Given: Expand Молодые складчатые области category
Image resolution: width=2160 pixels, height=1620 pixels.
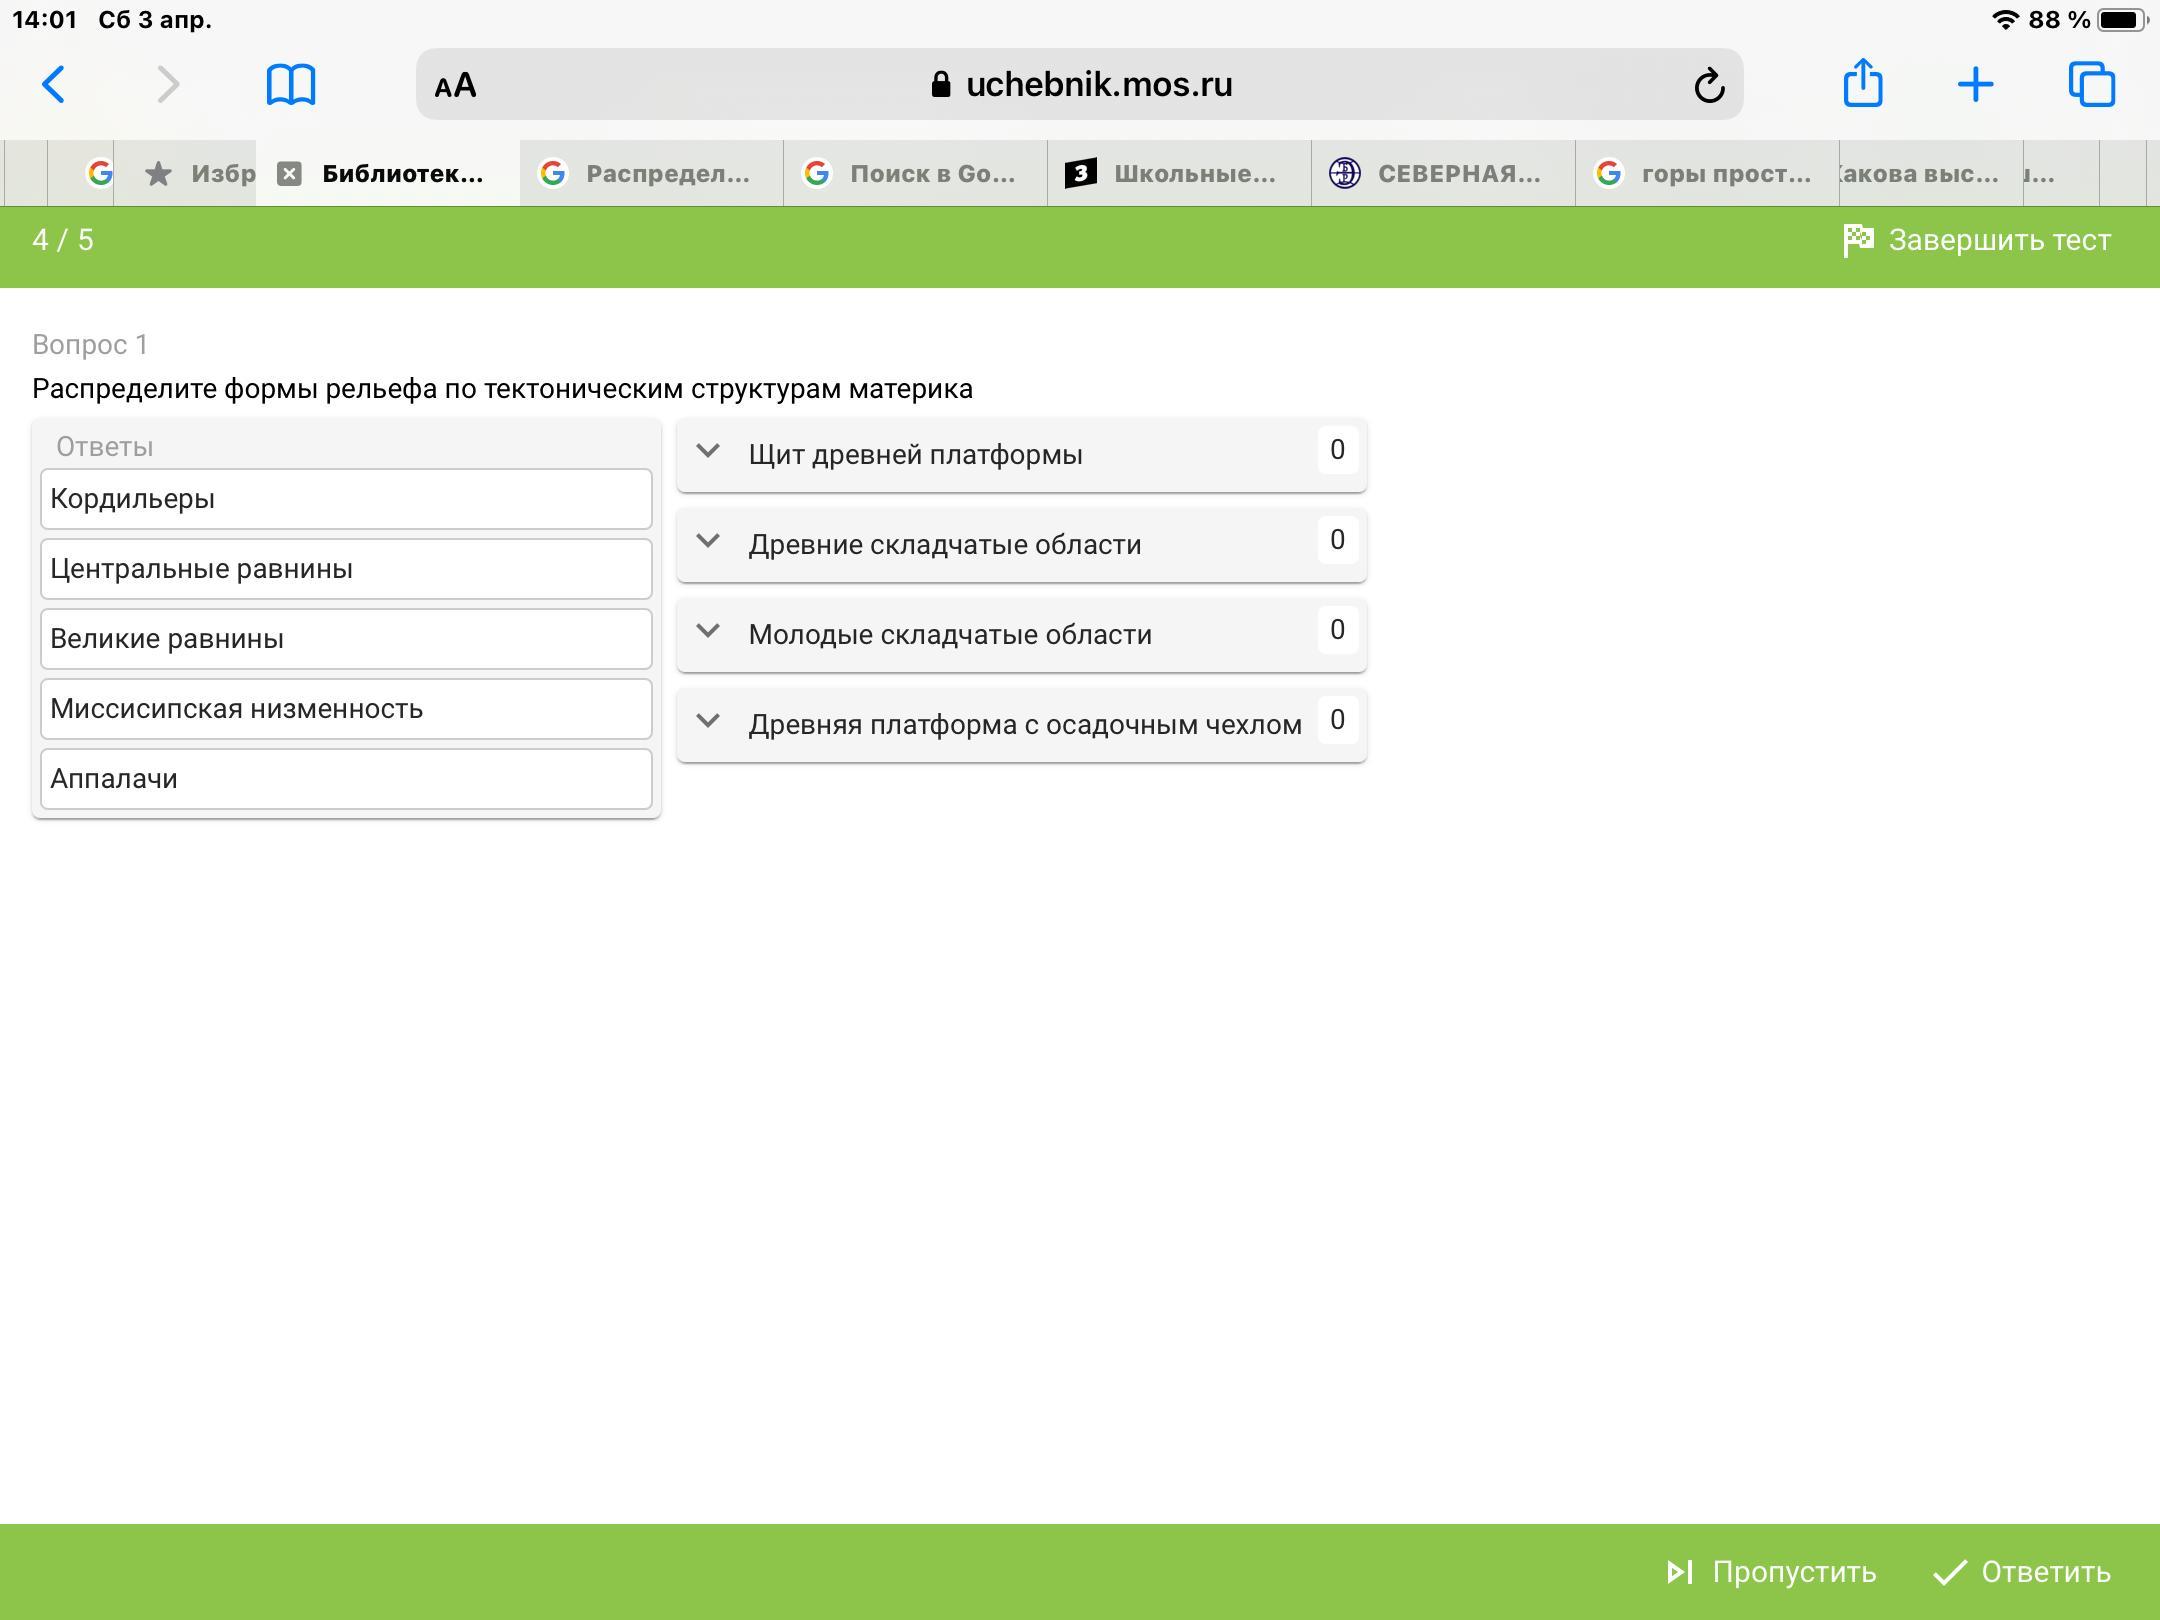Looking at the screenshot, I should click(708, 632).
